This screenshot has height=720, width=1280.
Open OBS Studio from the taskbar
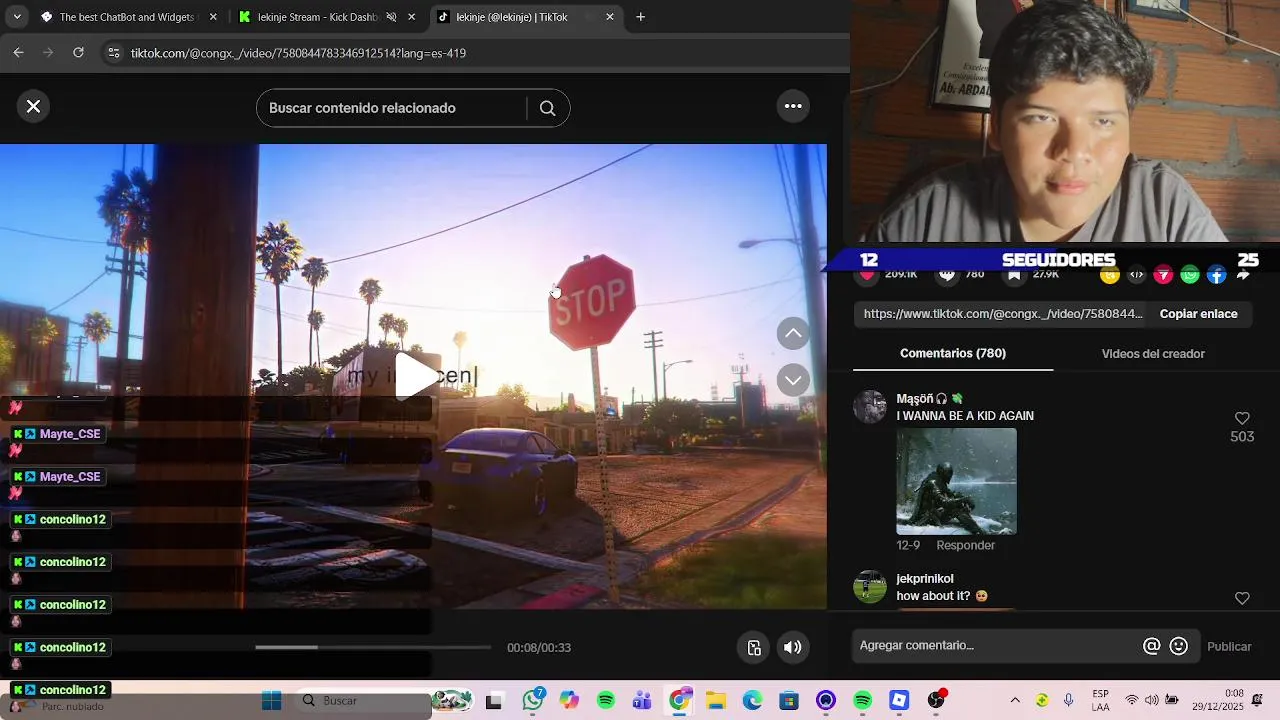pos(935,701)
